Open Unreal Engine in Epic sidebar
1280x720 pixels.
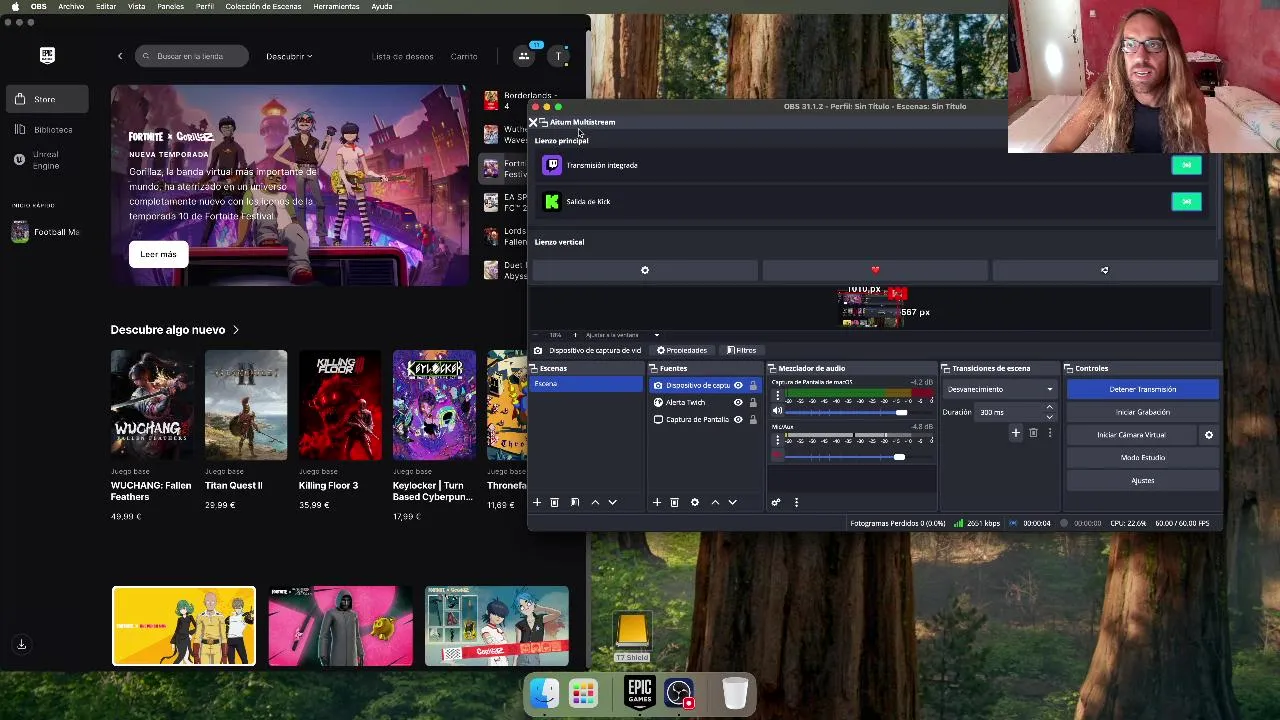pyautogui.click(x=45, y=160)
